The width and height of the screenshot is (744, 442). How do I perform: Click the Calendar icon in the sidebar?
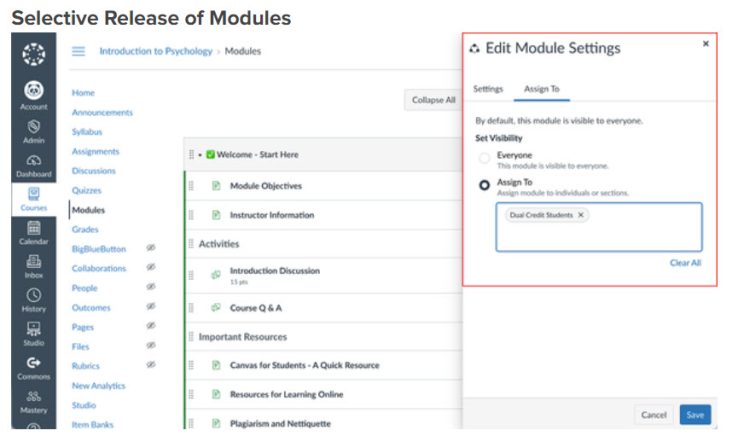[x=33, y=228]
